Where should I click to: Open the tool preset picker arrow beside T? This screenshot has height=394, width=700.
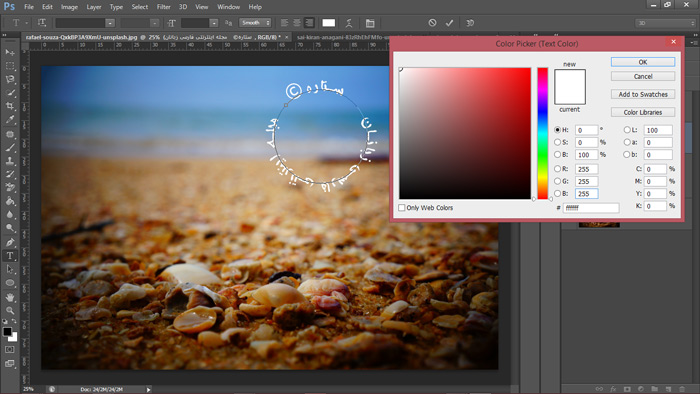coord(27,23)
